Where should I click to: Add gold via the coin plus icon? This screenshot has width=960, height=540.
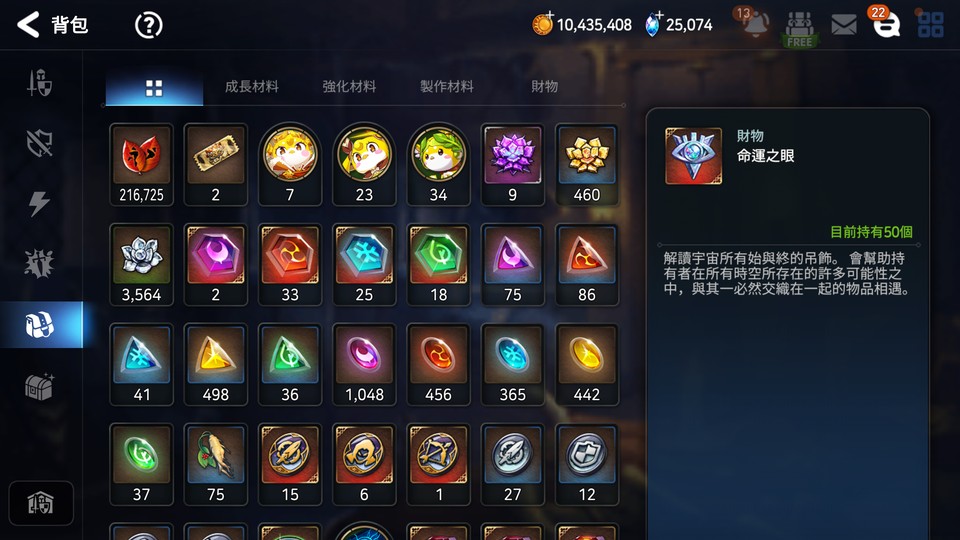click(542, 23)
